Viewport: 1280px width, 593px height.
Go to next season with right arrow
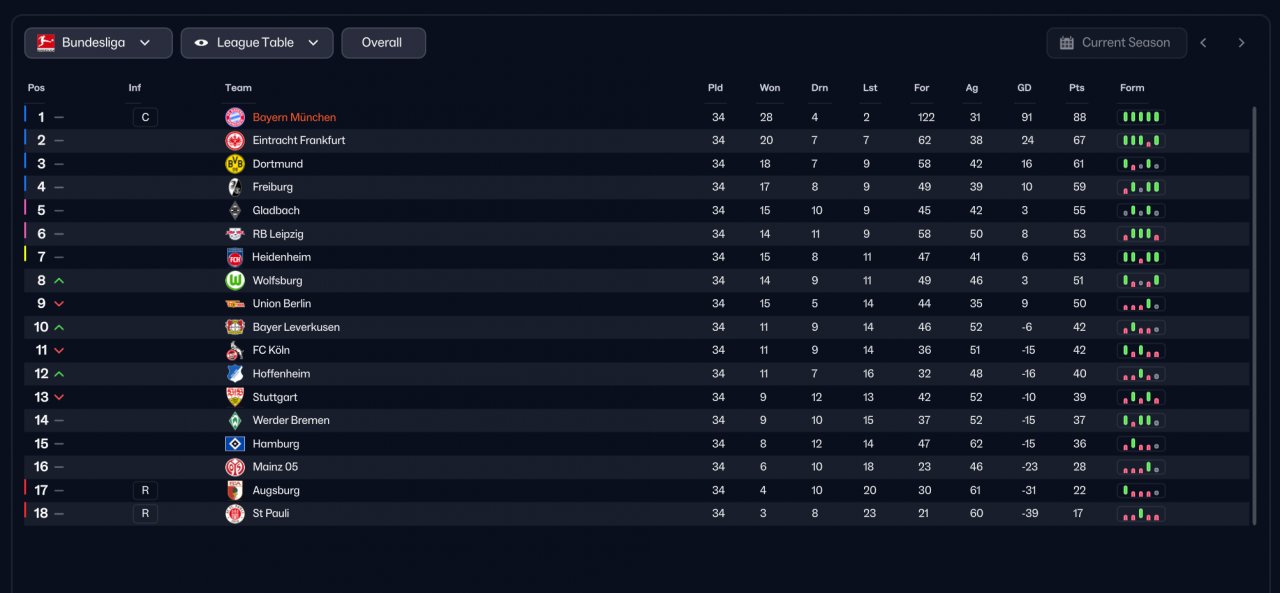1242,43
